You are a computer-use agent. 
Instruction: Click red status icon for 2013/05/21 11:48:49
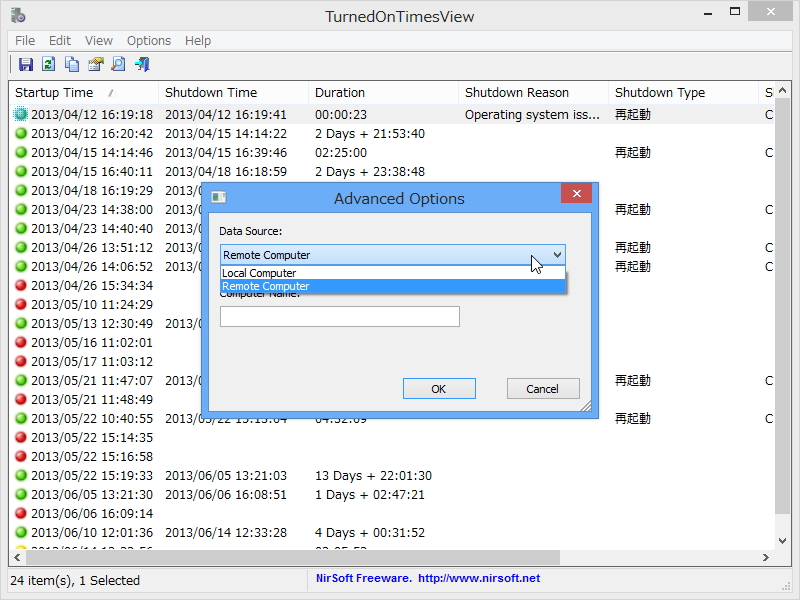pyautogui.click(x=21, y=399)
